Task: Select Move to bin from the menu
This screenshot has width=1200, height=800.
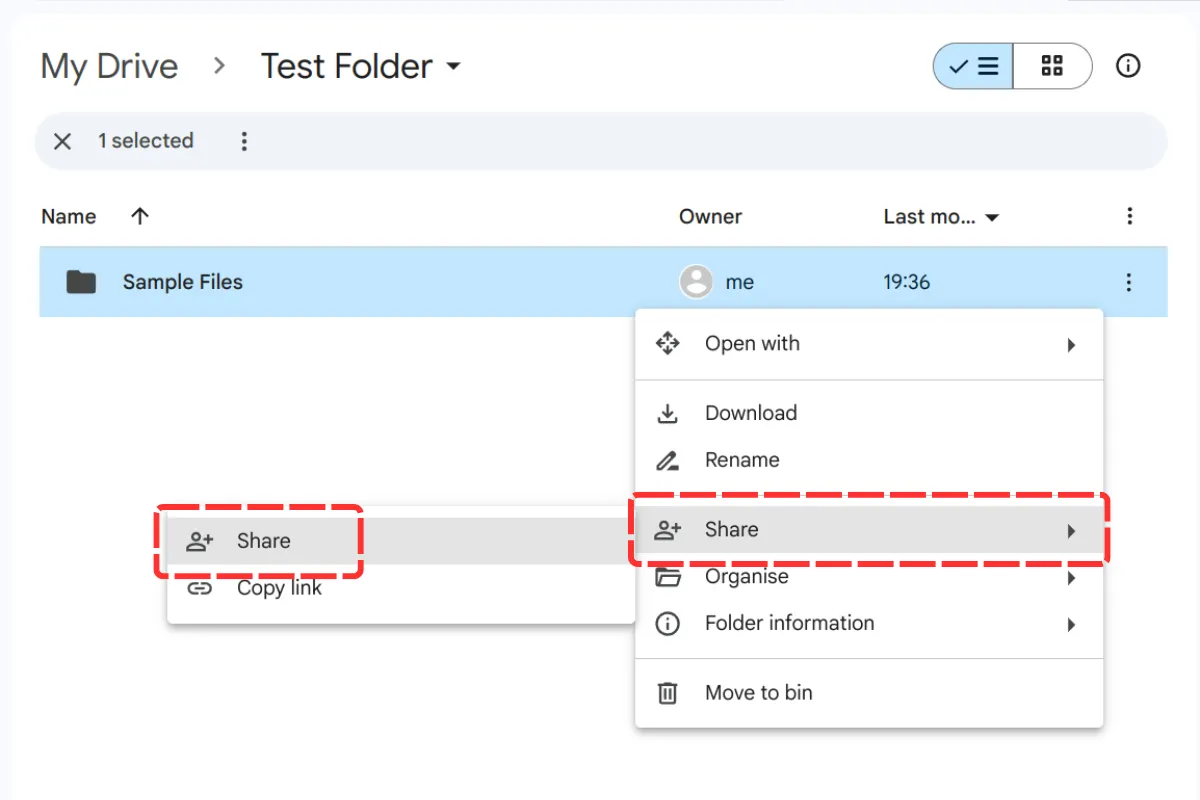Action: [x=760, y=692]
